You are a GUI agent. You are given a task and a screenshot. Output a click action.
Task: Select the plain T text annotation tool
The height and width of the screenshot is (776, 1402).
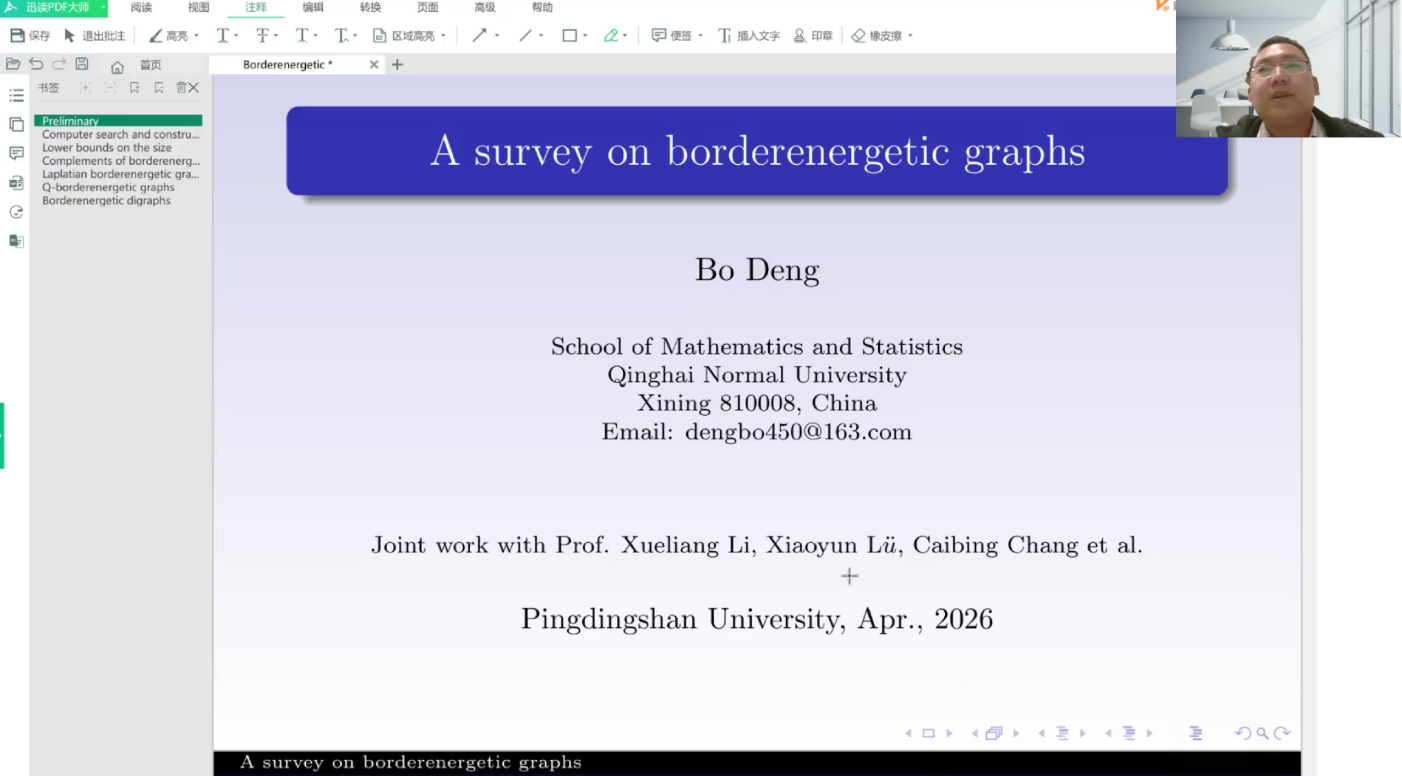pos(222,36)
